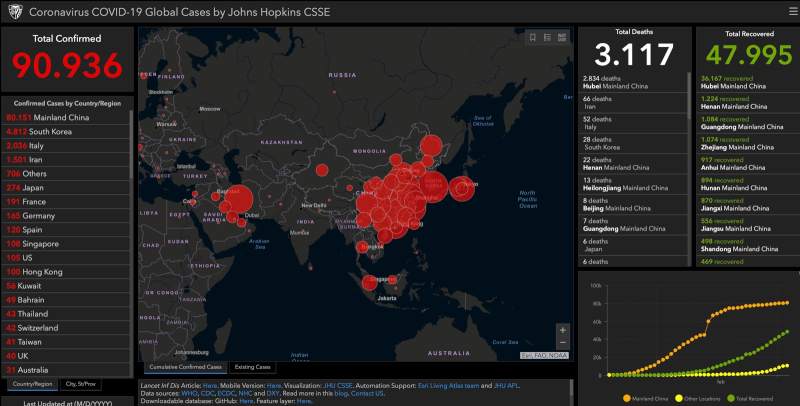Toggle Mainland China series in chart legend
Screen dimensions: 800x406
click(x=644, y=398)
